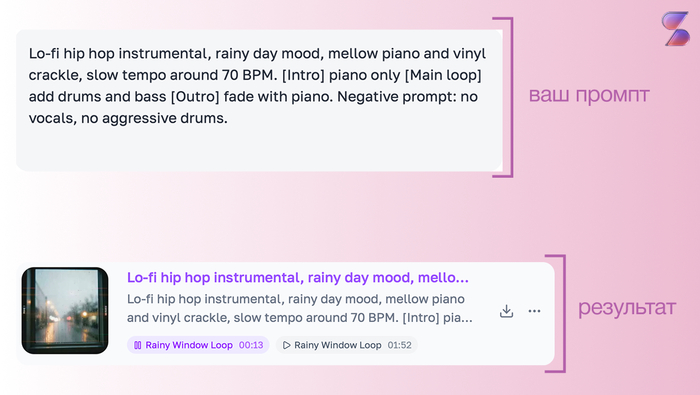The image size is (700, 395).
Task: Click the 00:13 playback time
Action: point(251,345)
